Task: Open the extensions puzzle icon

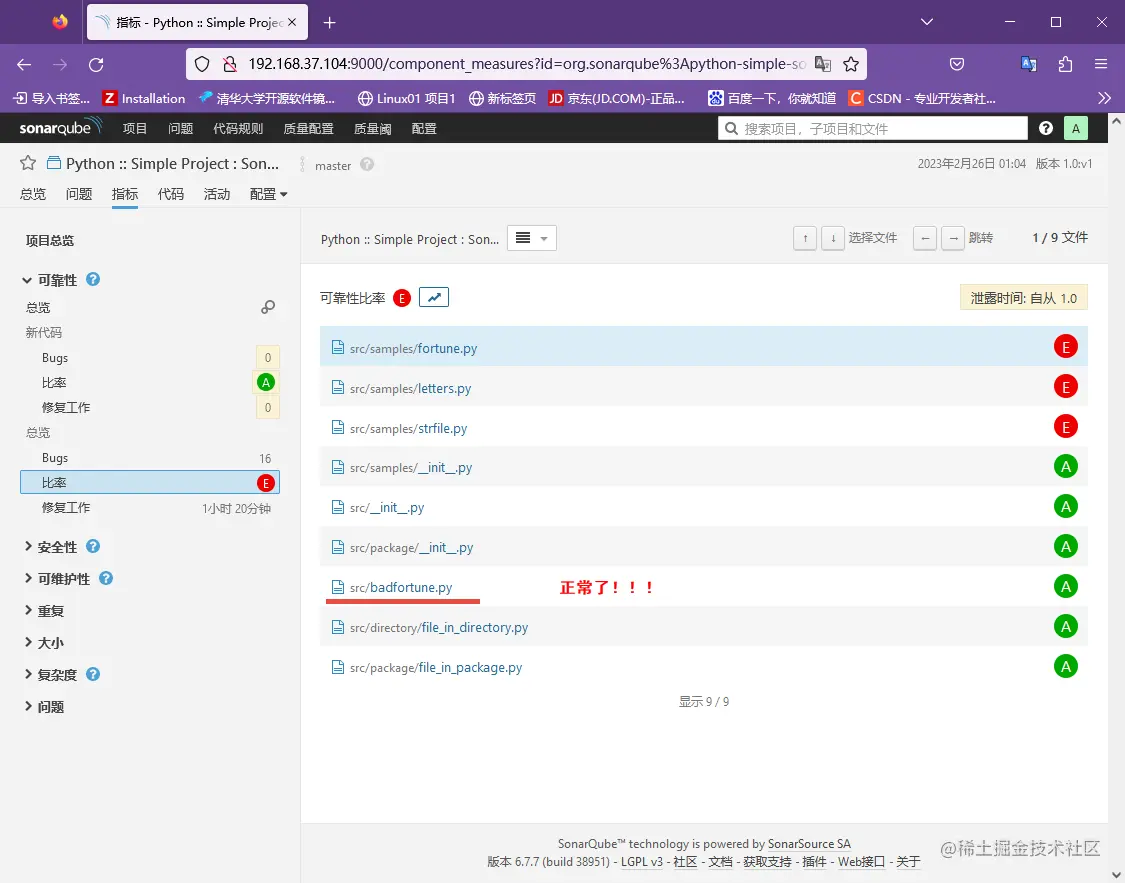Action: (x=1065, y=65)
